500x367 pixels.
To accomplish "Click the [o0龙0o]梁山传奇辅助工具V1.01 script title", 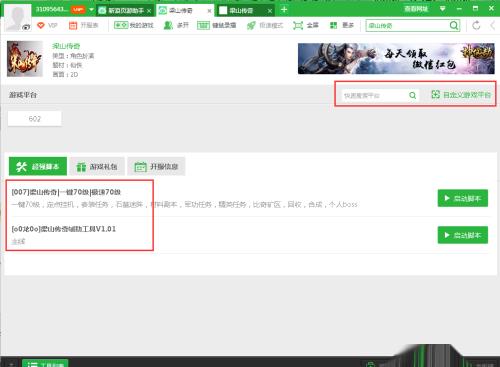I will pos(64,229).
